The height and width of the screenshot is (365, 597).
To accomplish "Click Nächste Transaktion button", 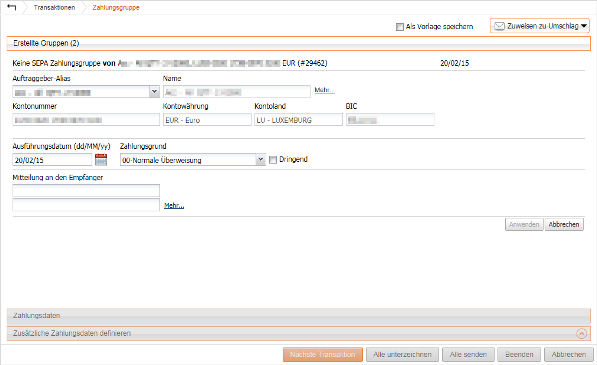I will point(322,354).
